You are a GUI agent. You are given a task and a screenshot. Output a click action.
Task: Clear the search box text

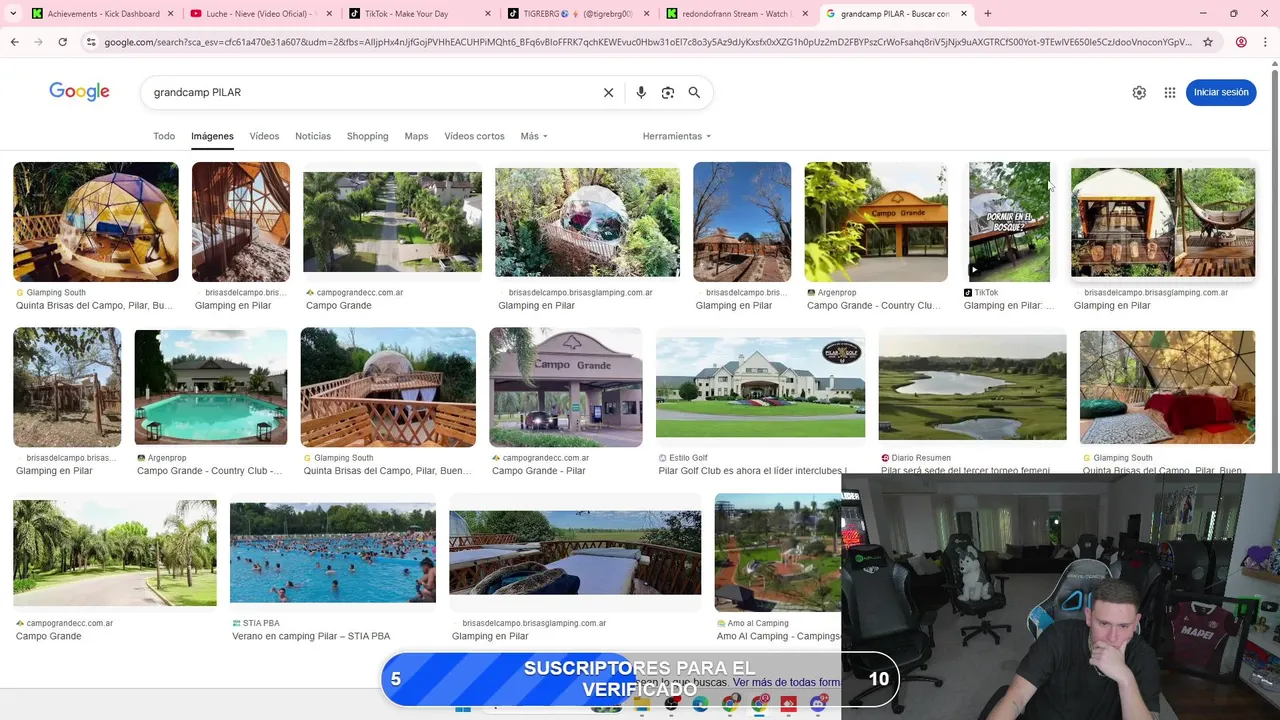608,92
